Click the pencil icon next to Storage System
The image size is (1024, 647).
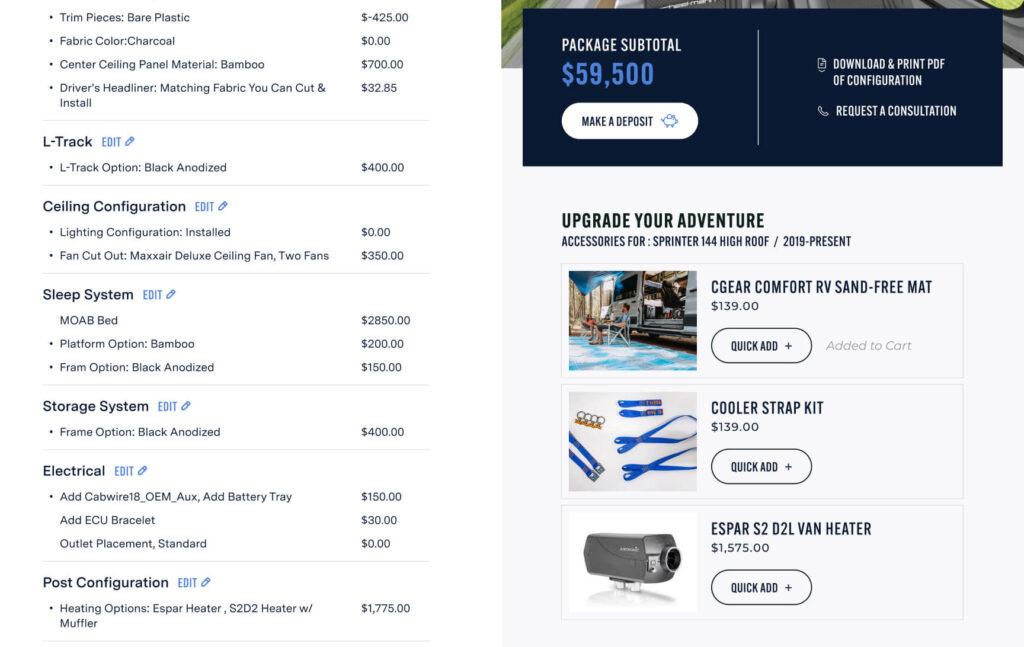click(186, 407)
